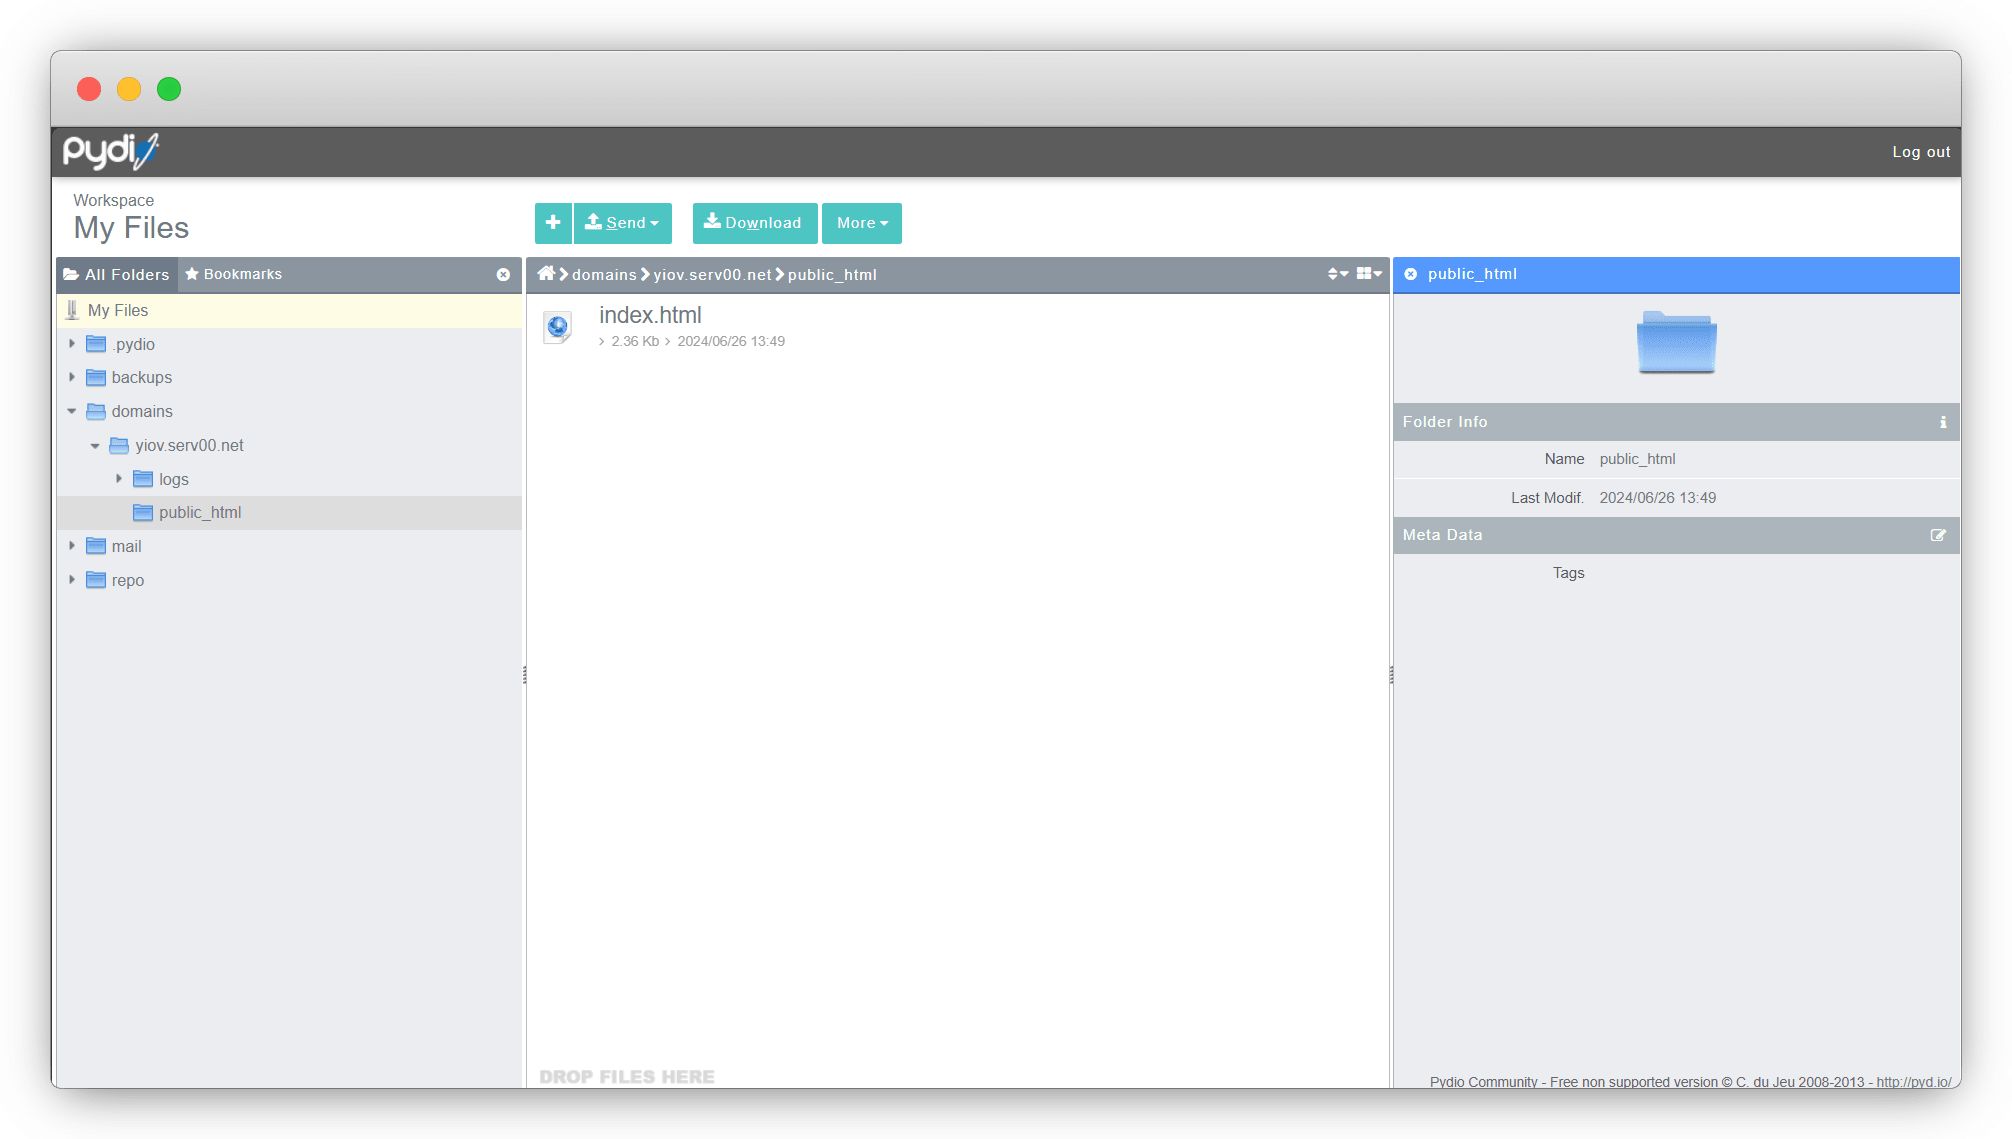The image size is (2012, 1139).
Task: Switch to the Bookmarks tab
Action: [x=234, y=274]
